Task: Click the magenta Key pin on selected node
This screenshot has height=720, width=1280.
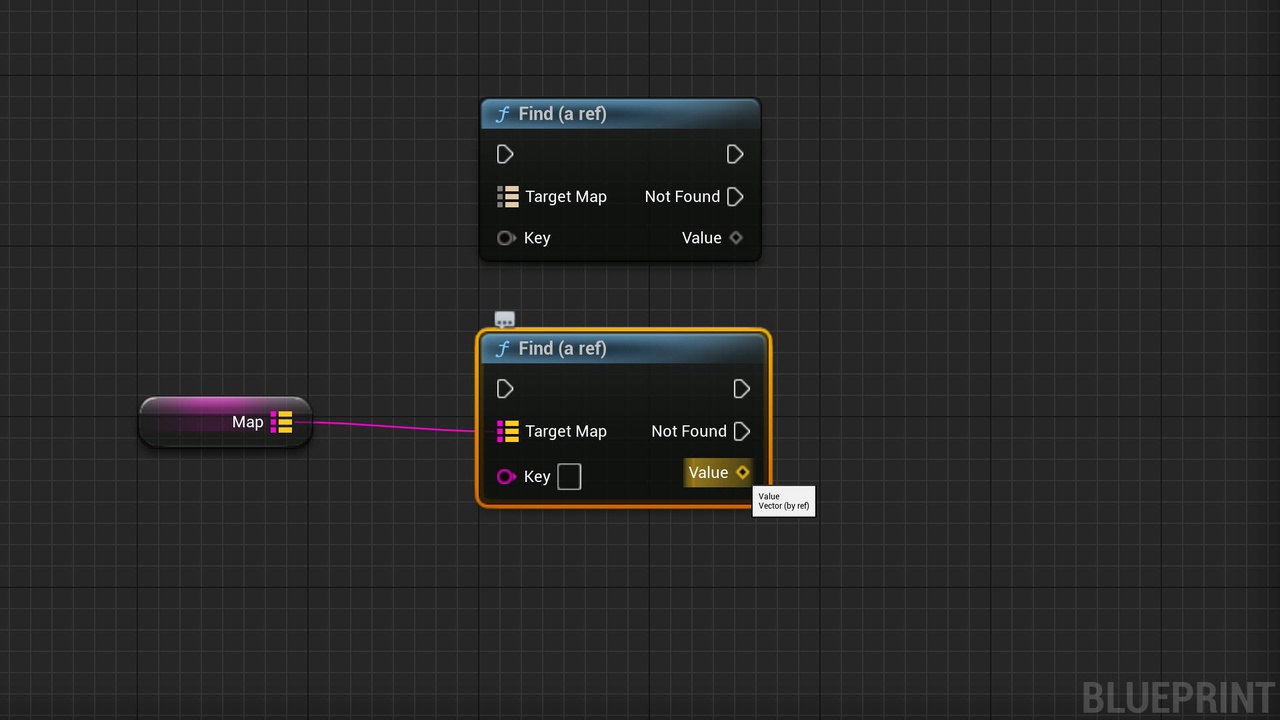Action: point(506,477)
